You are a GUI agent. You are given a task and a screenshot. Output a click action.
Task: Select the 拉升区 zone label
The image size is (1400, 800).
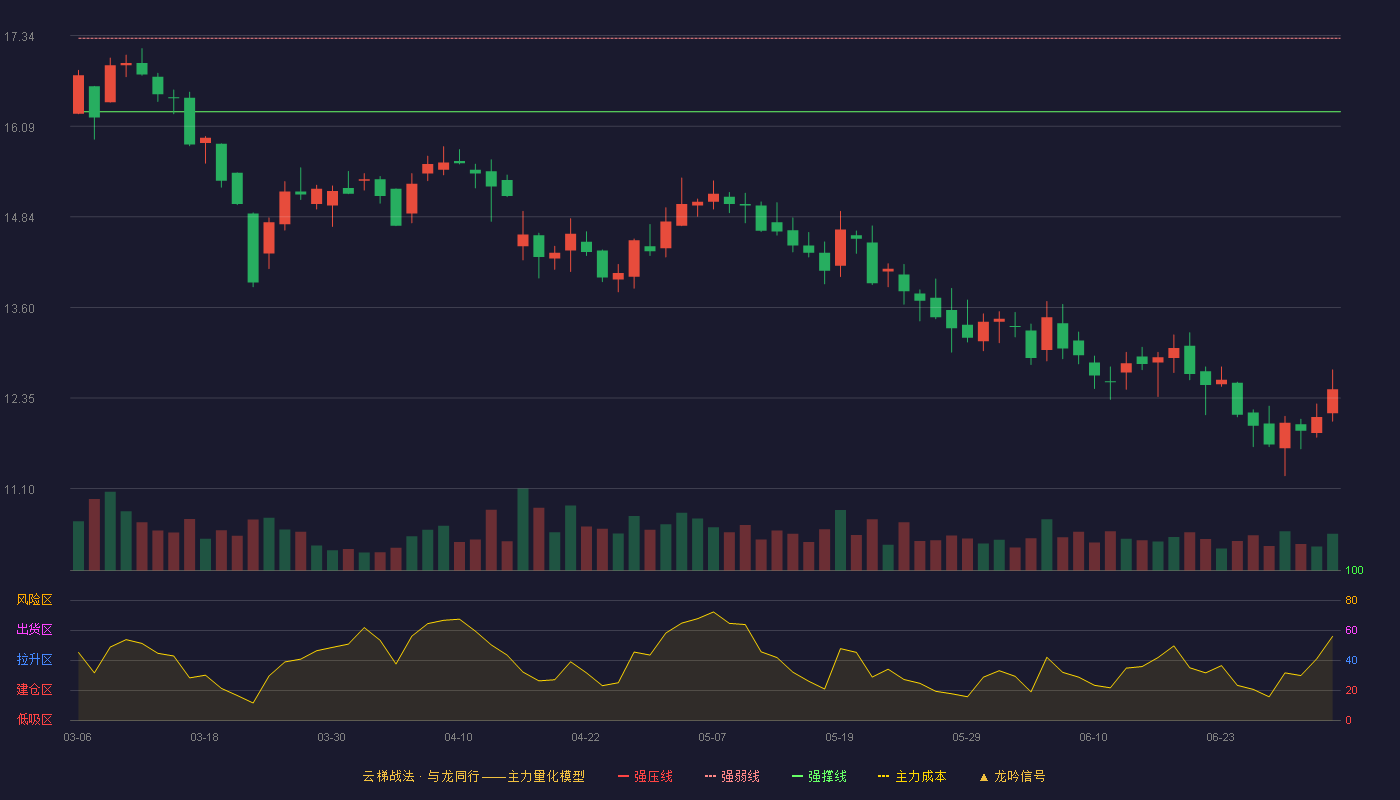pyautogui.click(x=34, y=660)
